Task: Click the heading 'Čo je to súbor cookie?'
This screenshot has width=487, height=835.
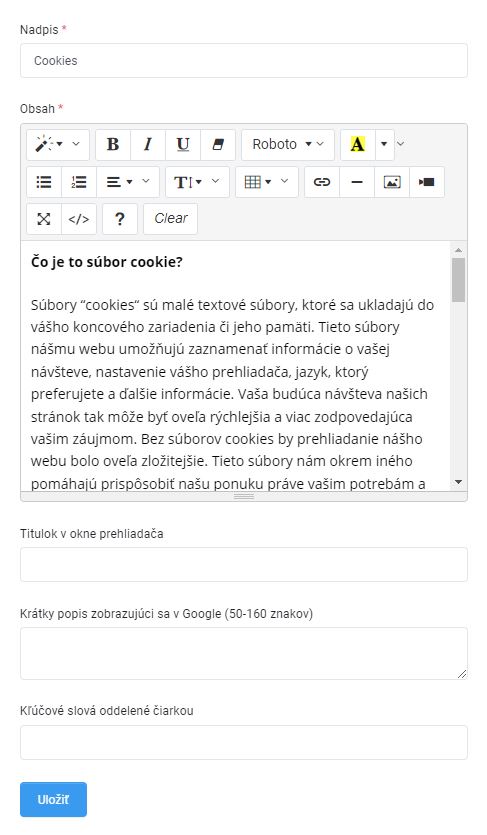Action: (106, 262)
